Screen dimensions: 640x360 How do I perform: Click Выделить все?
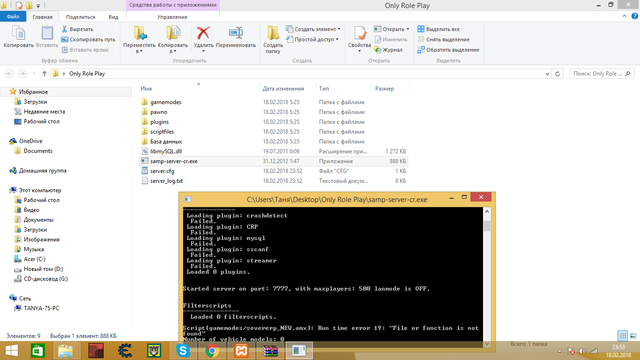click(438, 29)
